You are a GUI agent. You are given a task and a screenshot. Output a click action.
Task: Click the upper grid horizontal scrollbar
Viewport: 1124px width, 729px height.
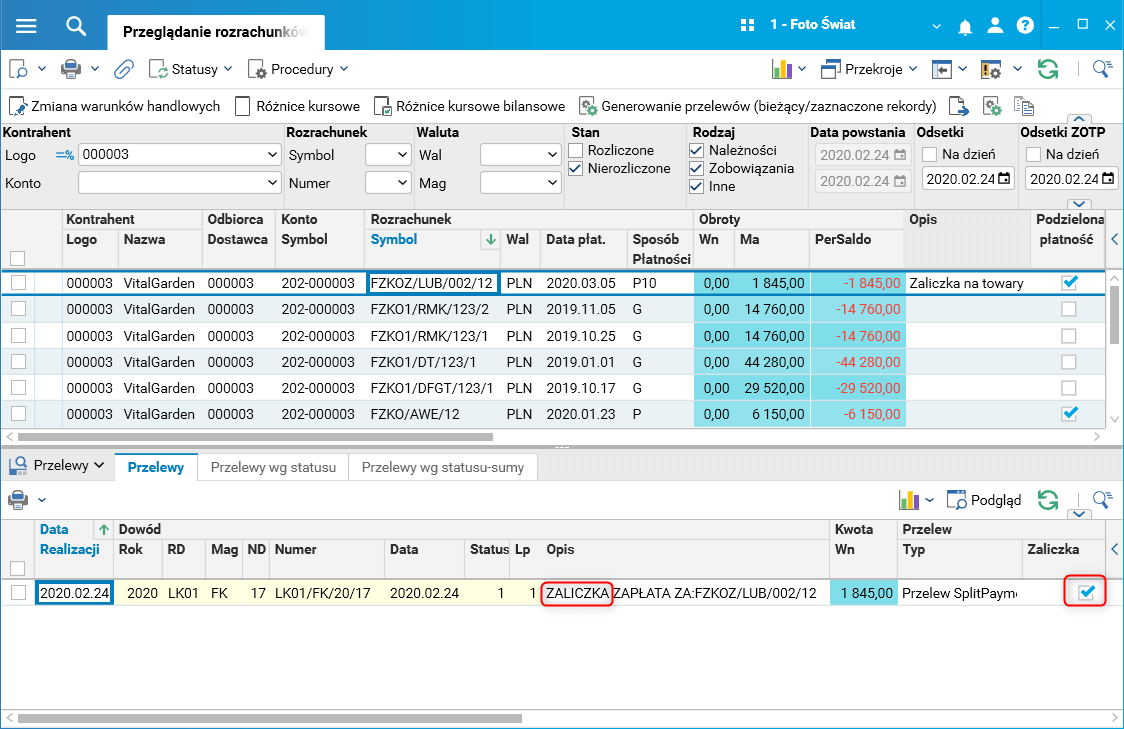click(255, 437)
